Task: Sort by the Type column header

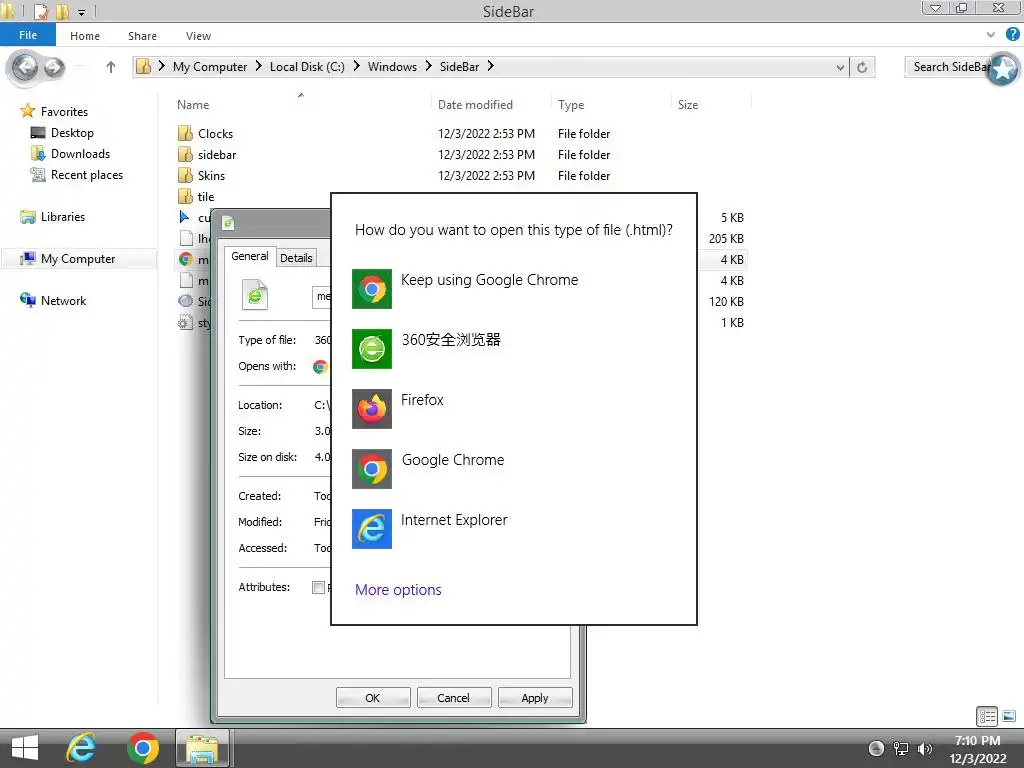Action: coord(571,104)
